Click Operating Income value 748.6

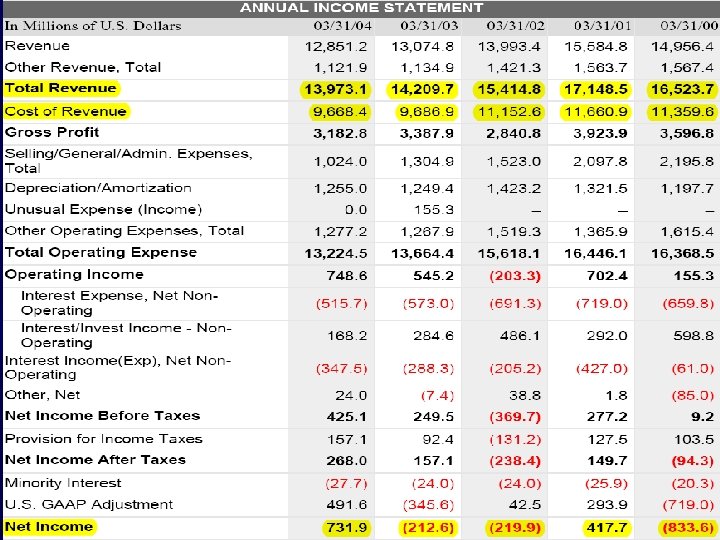[347, 276]
